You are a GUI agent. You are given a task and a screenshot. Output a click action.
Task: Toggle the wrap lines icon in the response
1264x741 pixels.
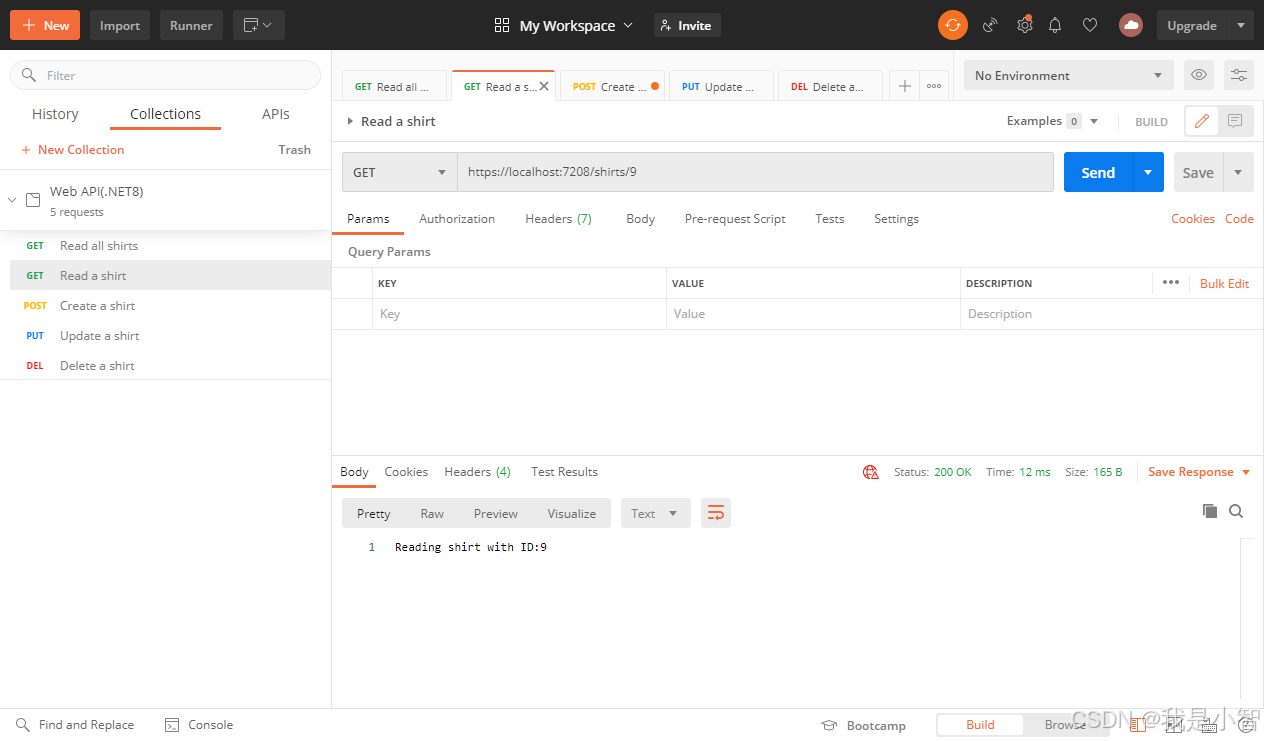(716, 513)
